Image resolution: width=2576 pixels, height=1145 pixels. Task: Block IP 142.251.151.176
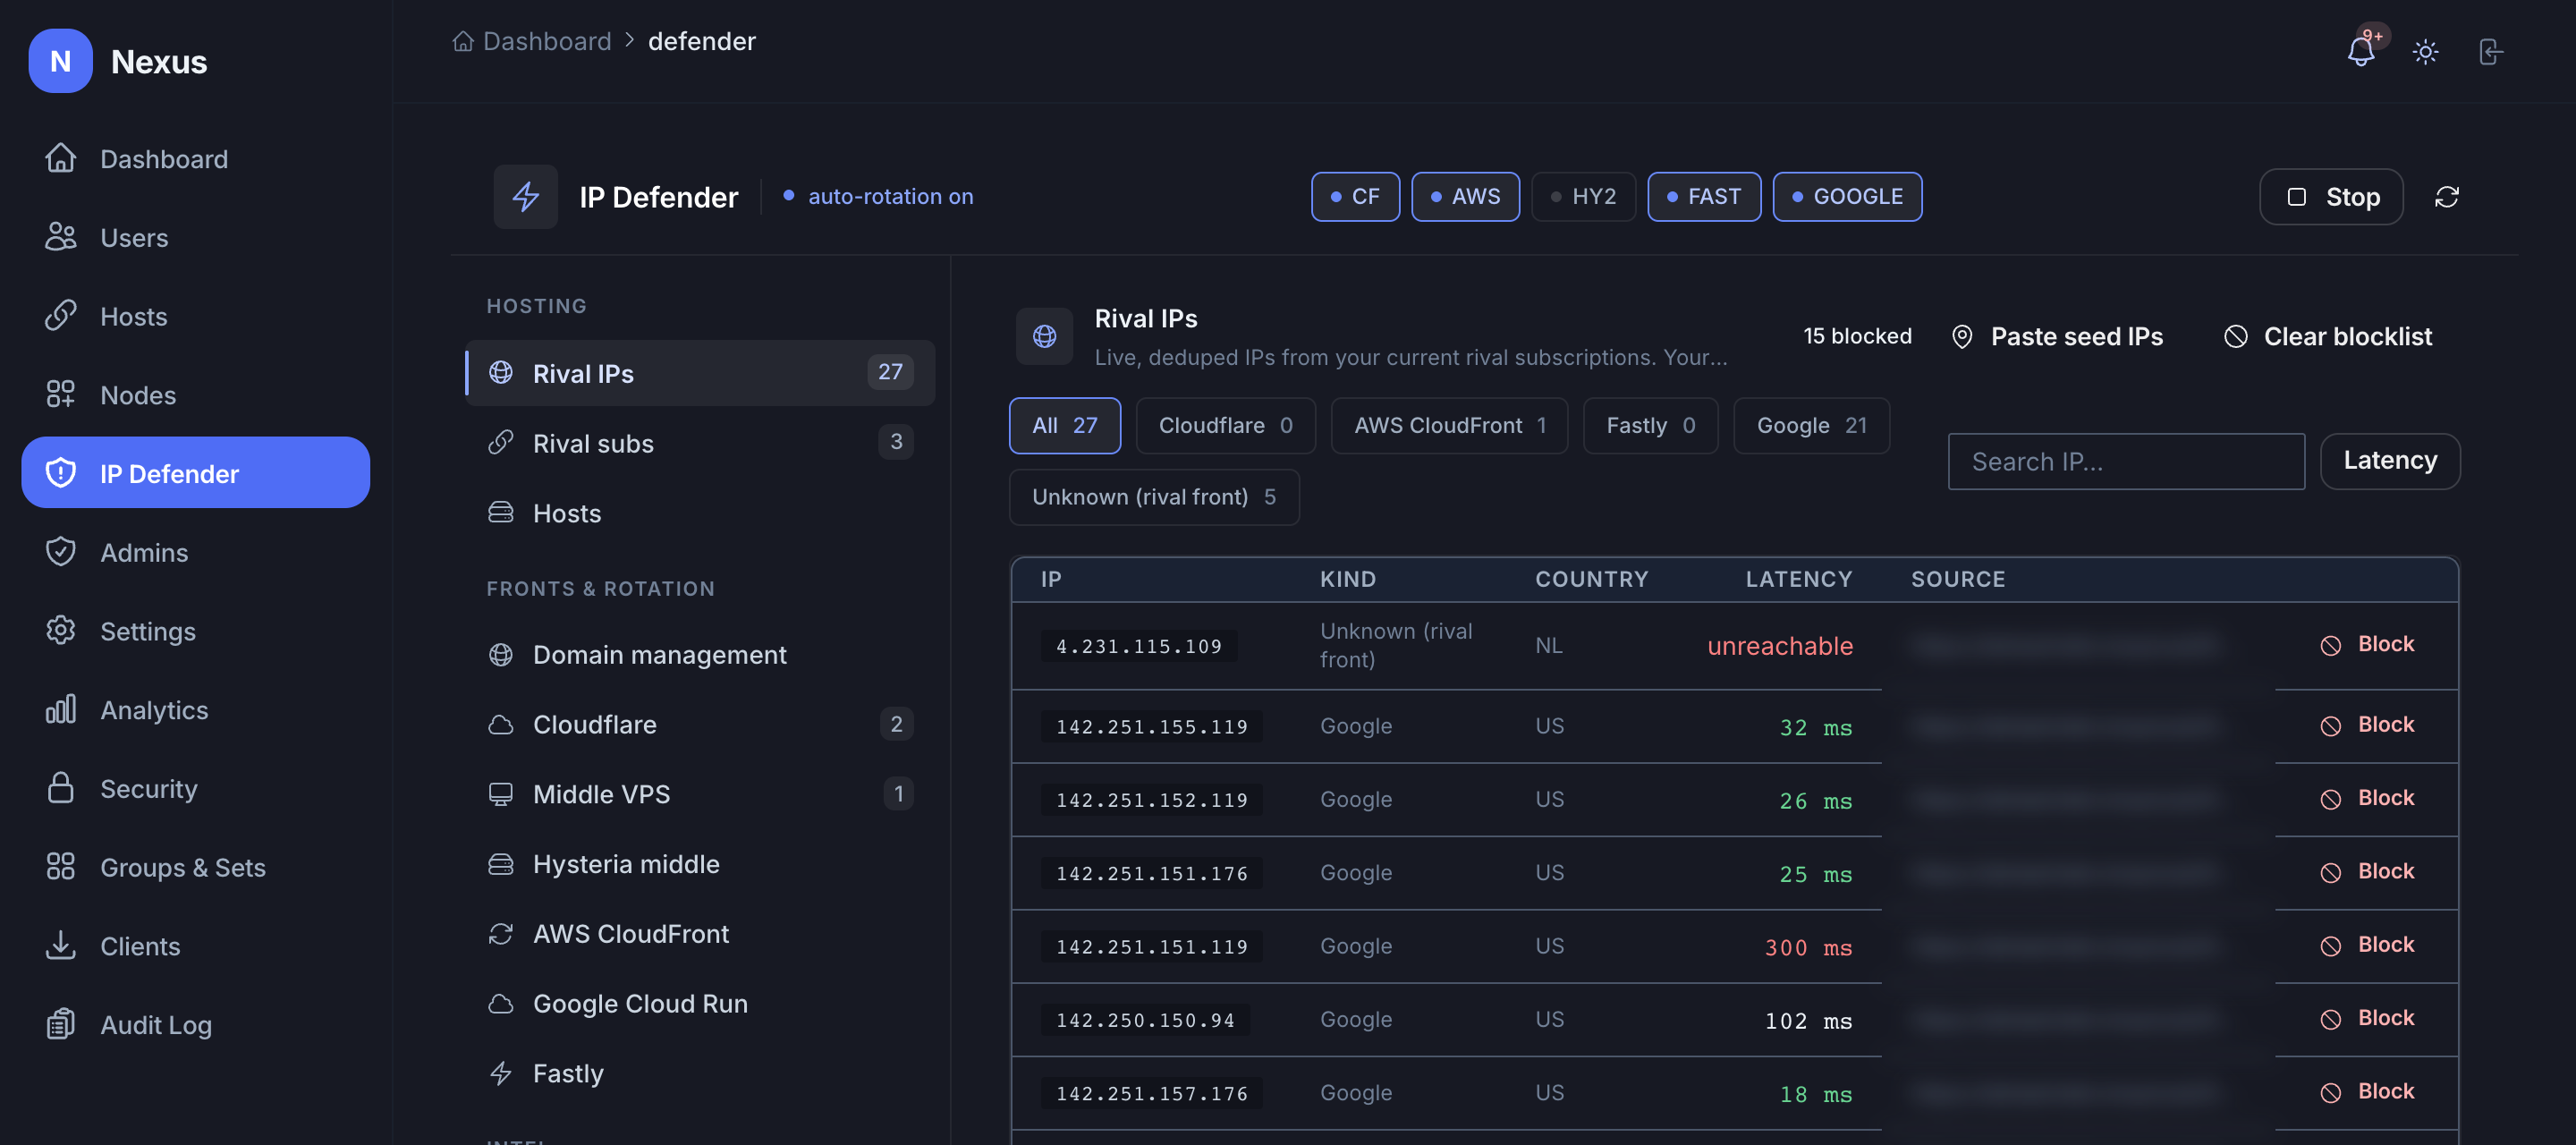pyautogui.click(x=2366, y=872)
